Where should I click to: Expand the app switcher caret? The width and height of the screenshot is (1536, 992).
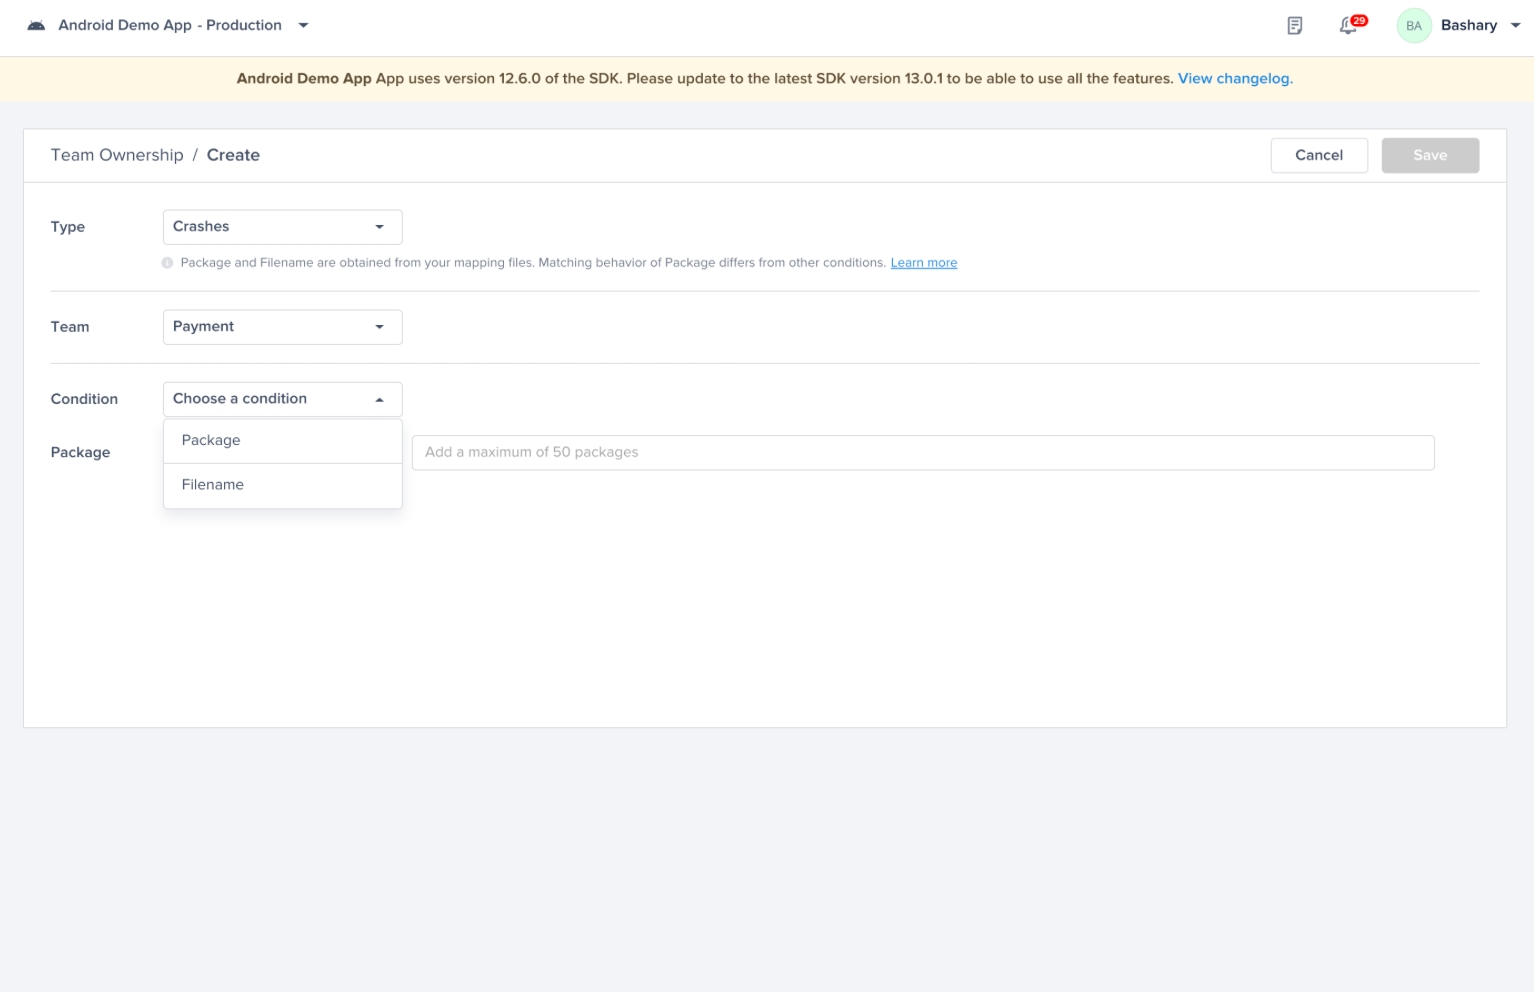pos(303,26)
